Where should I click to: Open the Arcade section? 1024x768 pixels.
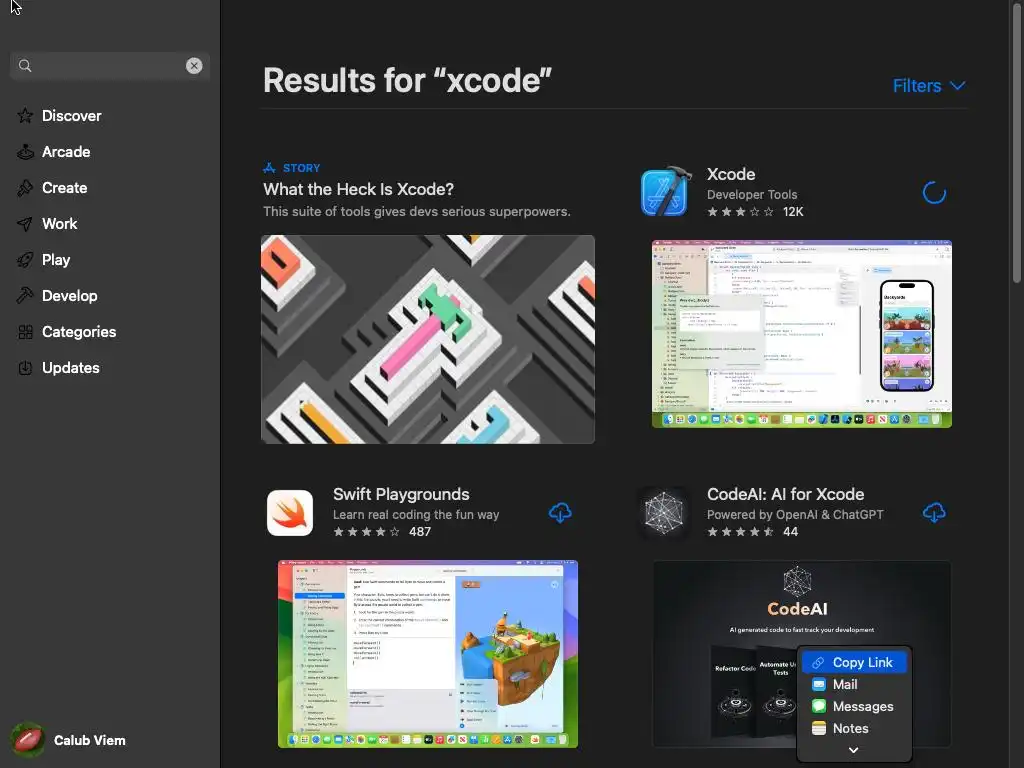(66, 152)
